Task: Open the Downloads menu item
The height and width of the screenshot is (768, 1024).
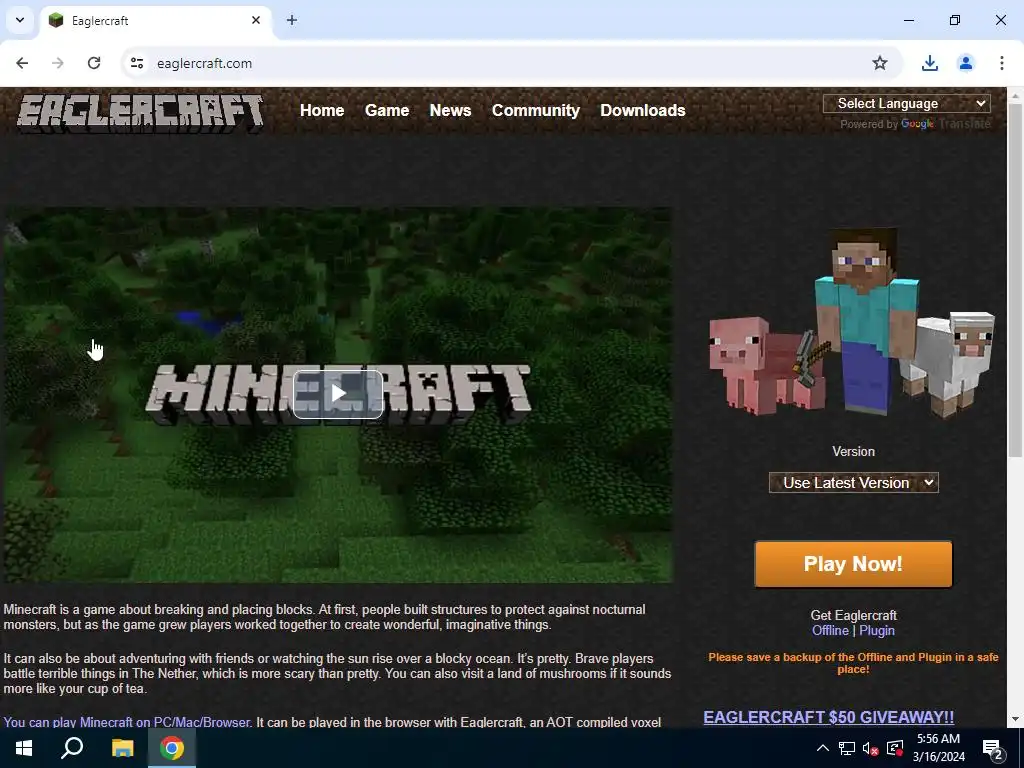Action: (643, 110)
